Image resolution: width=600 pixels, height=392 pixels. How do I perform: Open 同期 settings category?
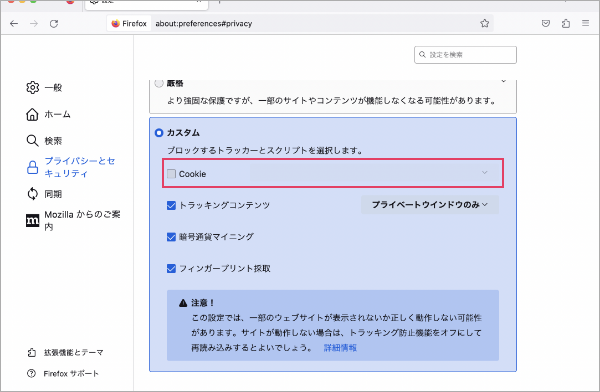[x=53, y=194]
